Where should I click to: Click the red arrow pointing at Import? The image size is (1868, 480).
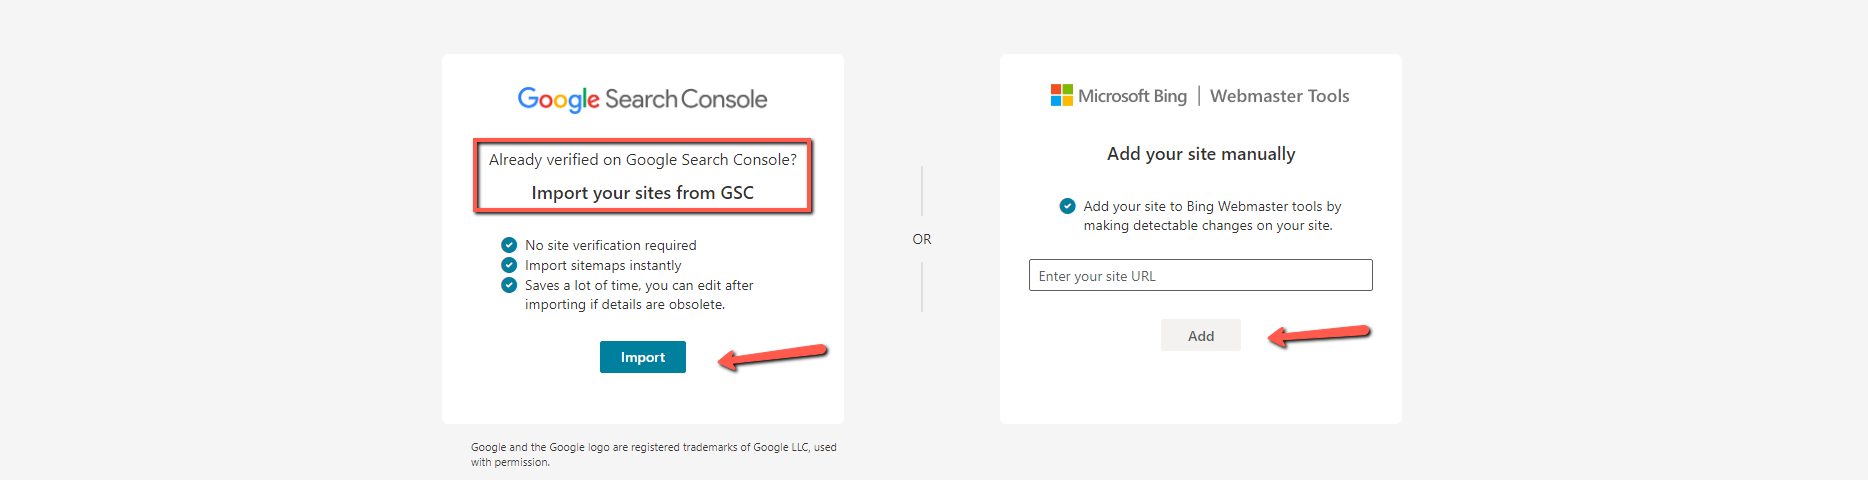pyautogui.click(x=772, y=355)
